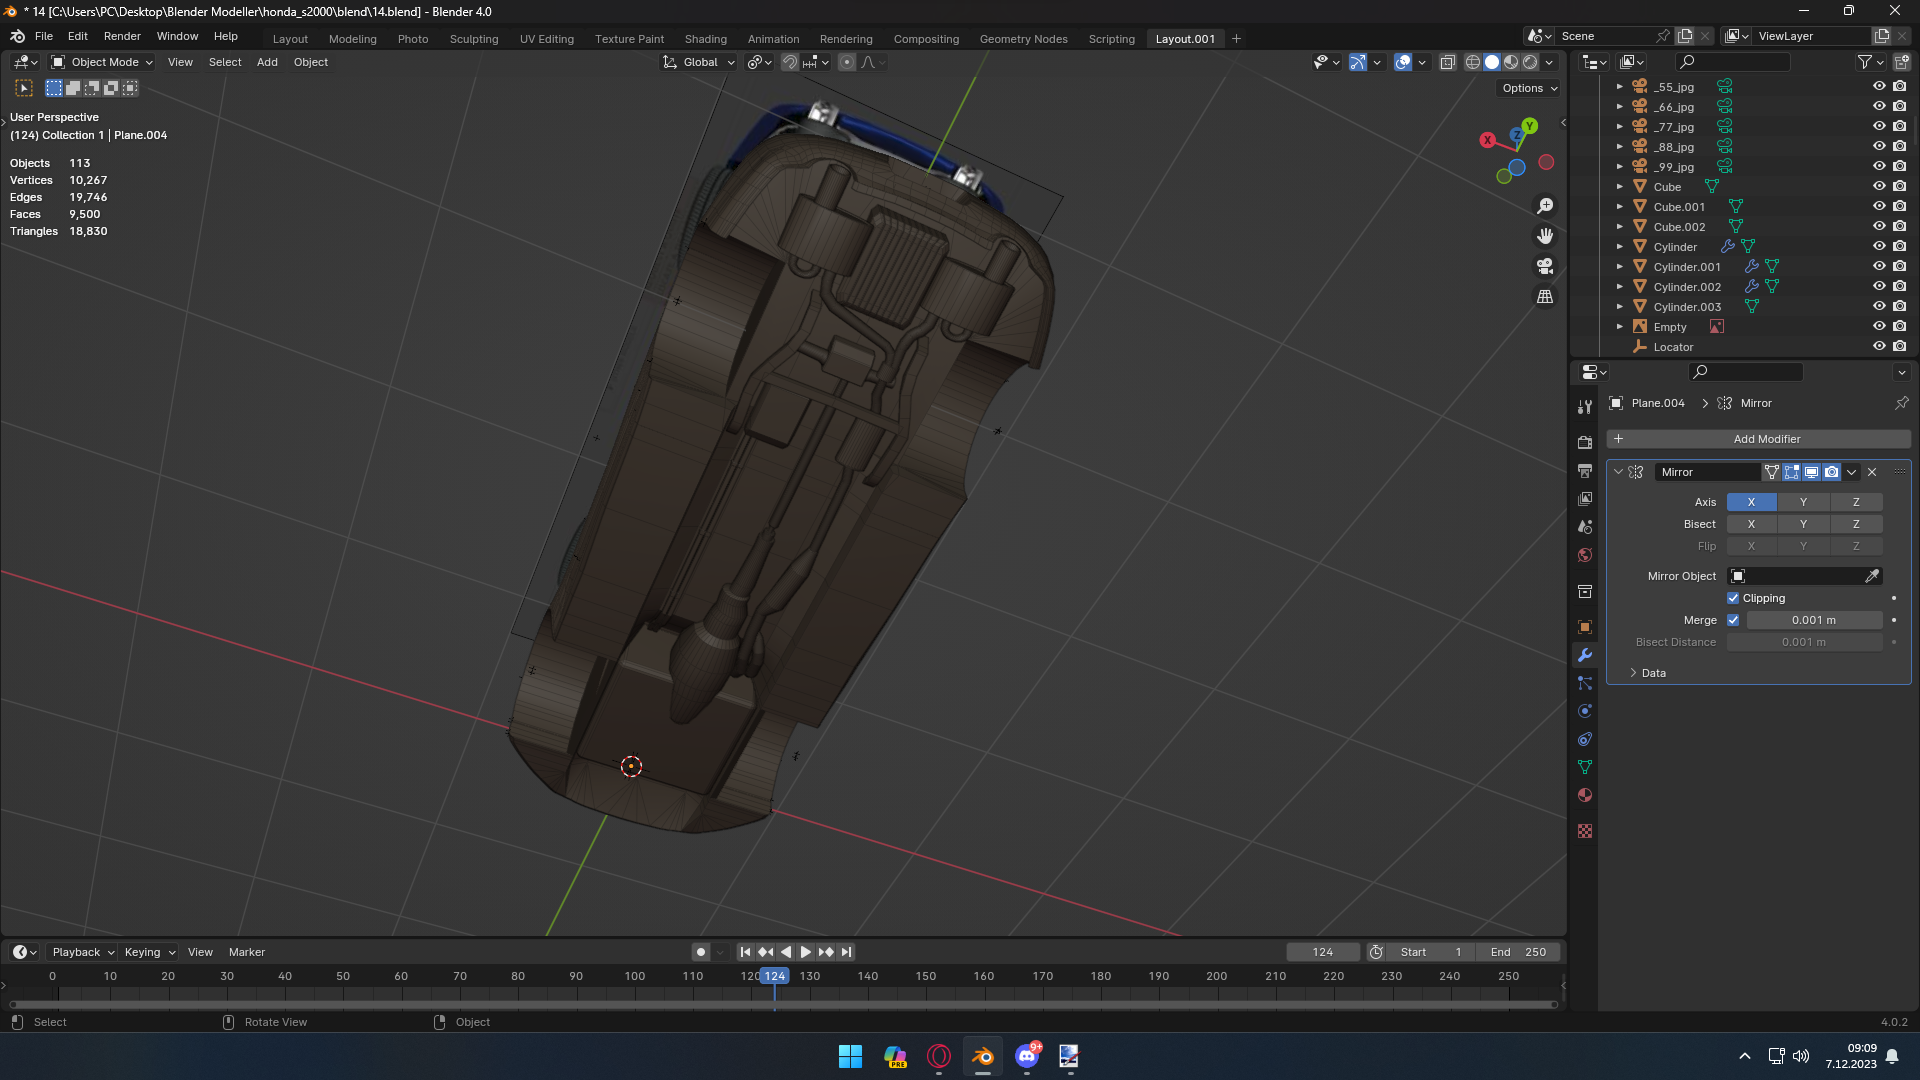Toggle camera view with camera gizmo icon
The height and width of the screenshot is (1080, 1920).
click(x=1545, y=266)
